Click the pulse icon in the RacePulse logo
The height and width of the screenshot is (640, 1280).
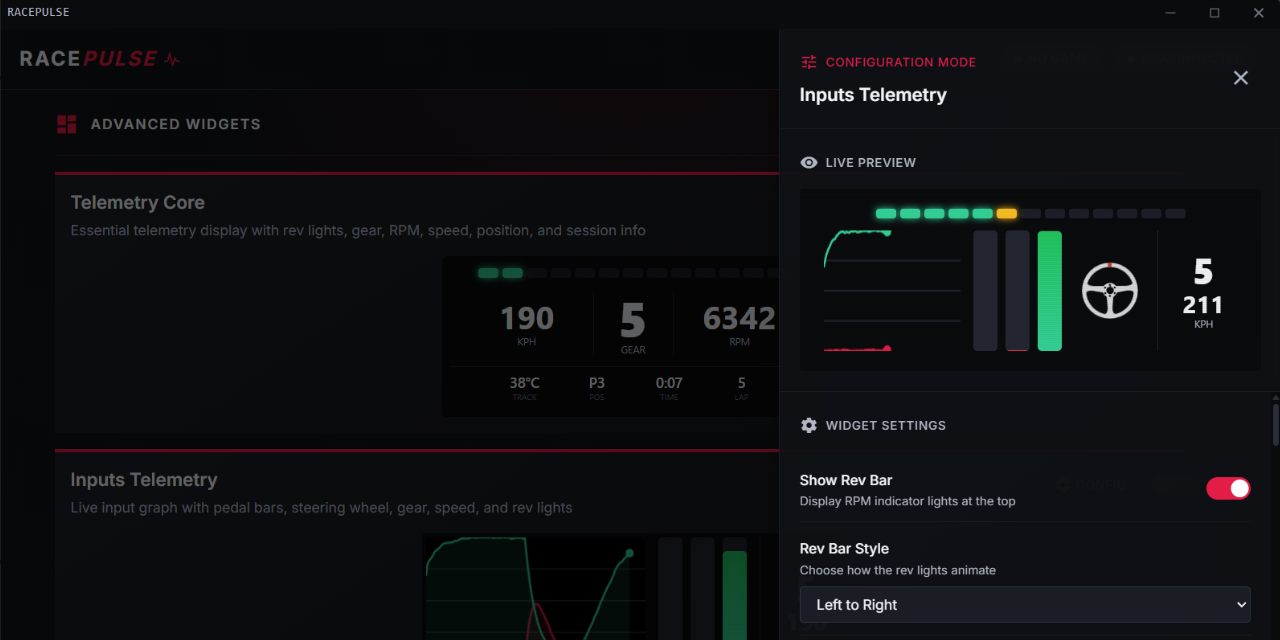[x=172, y=58]
